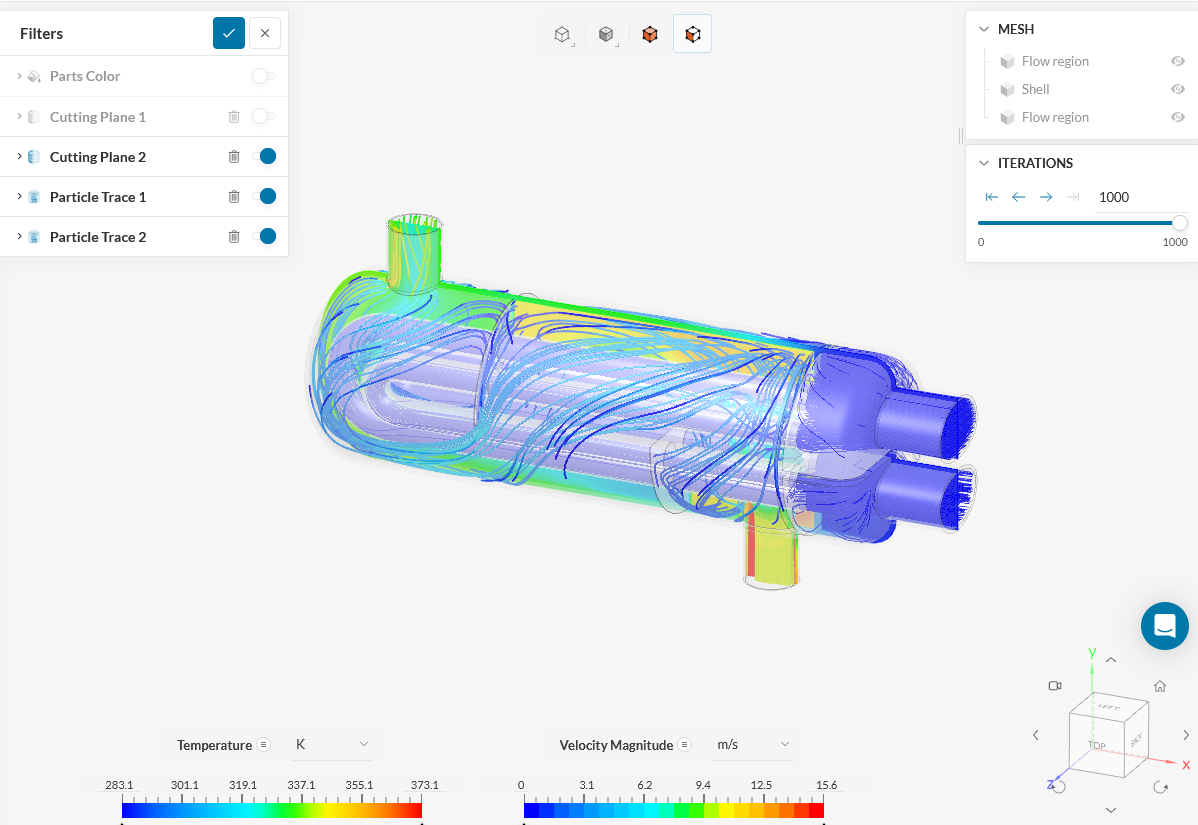Enable the Parts Color toggle
This screenshot has height=825, width=1198.
[x=264, y=76]
